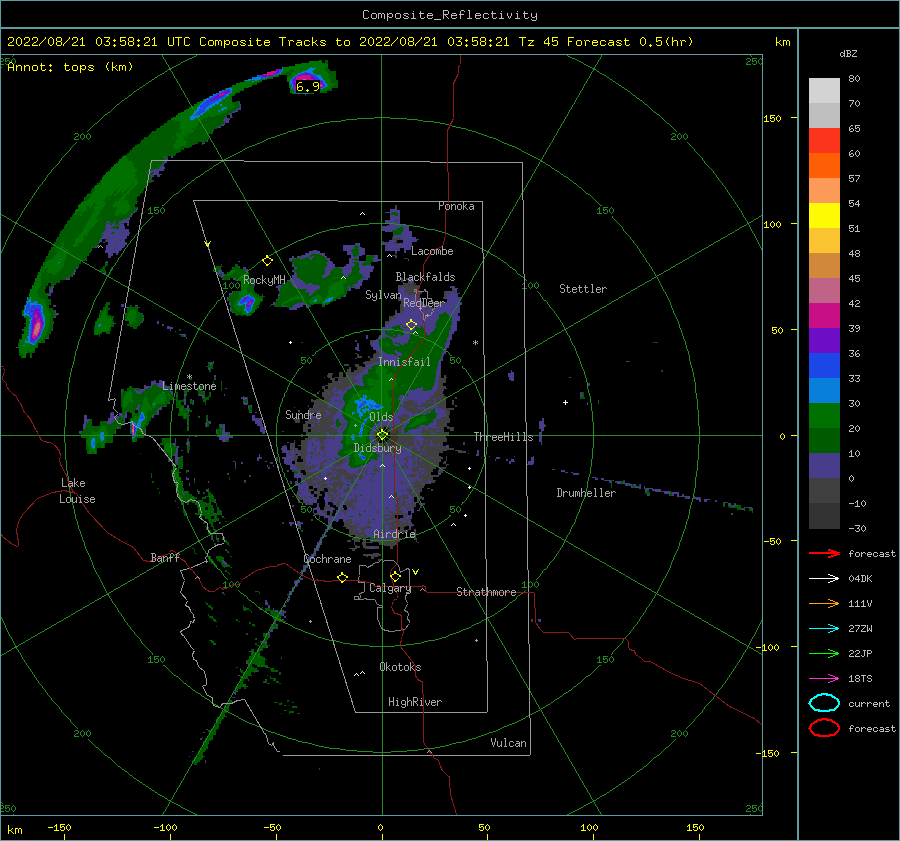Click the yellow radar-site diamond at Olds
This screenshot has height=841, width=900.
click(x=382, y=435)
